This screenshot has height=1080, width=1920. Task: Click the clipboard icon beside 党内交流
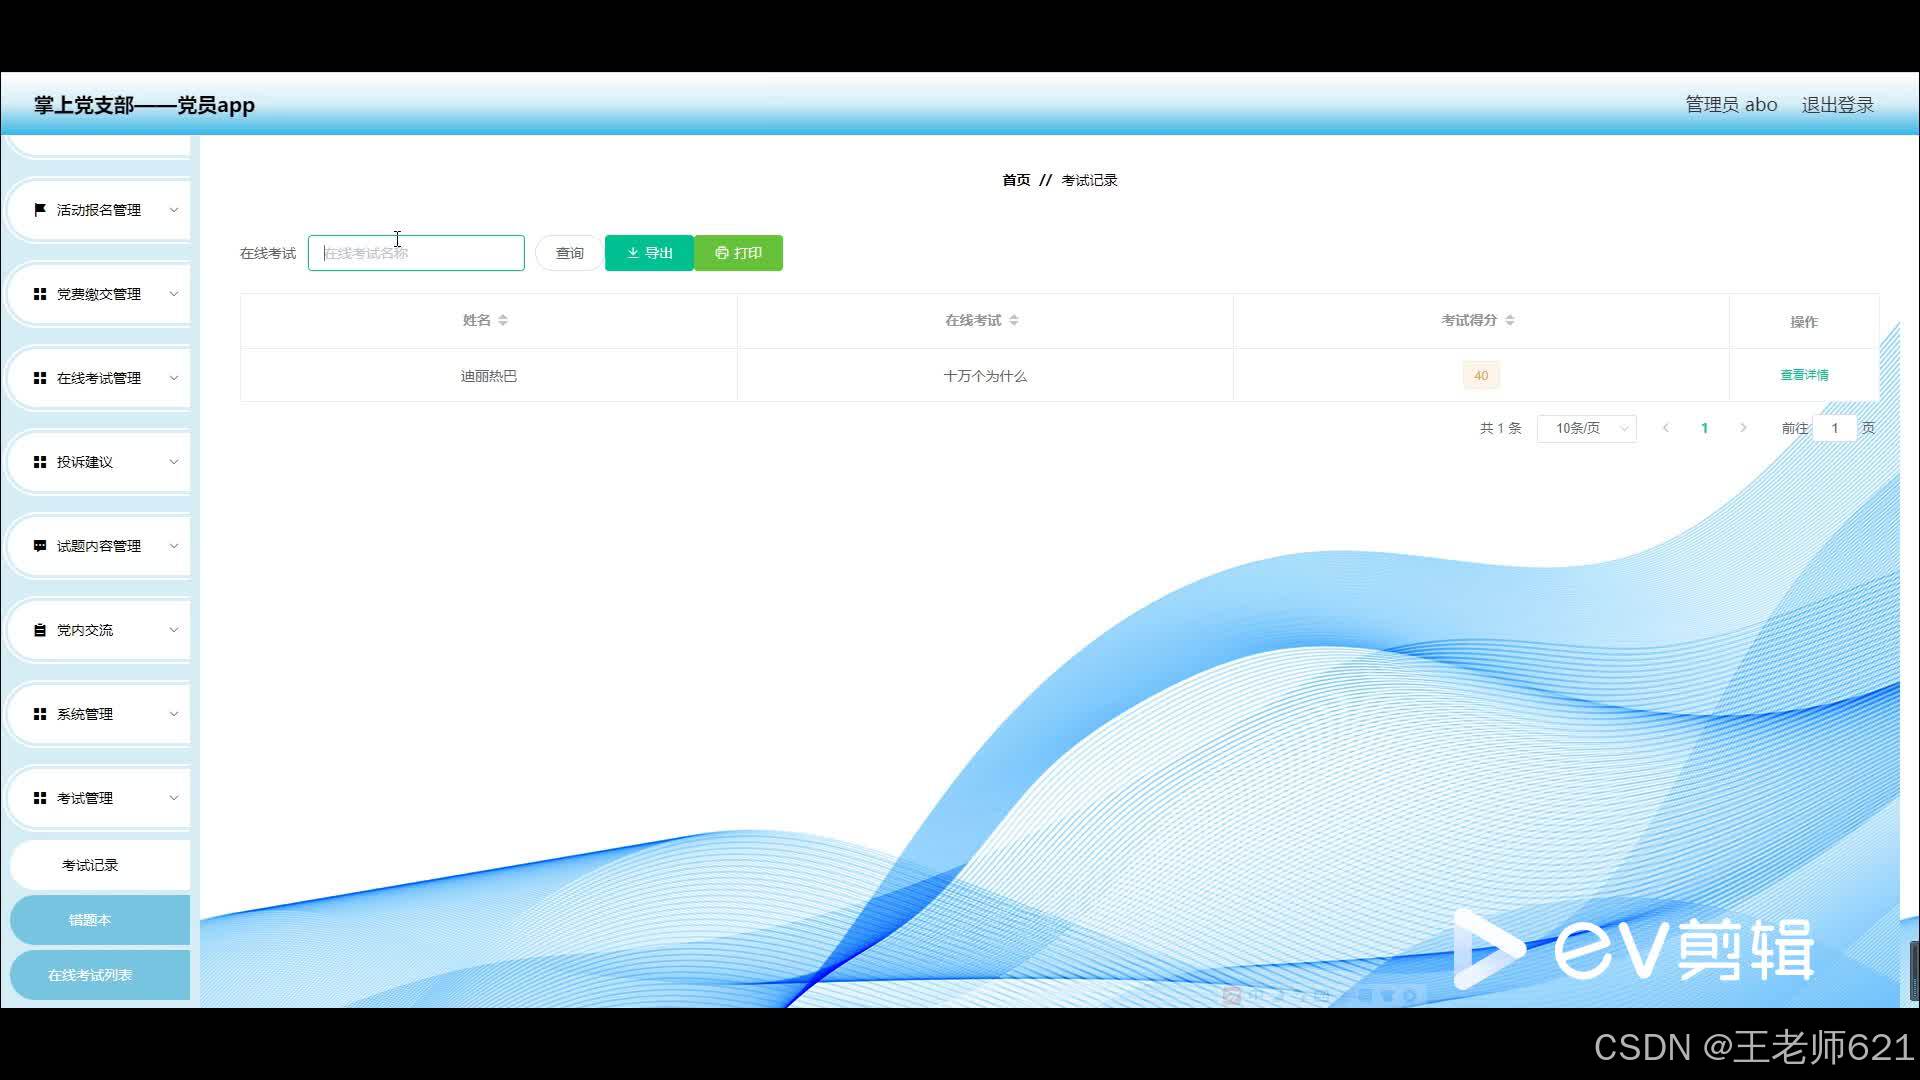(x=40, y=630)
